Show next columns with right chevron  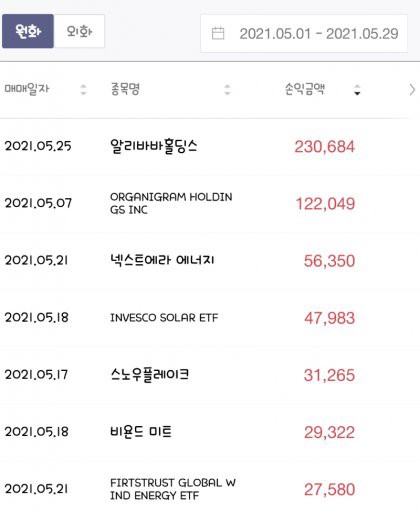(x=412, y=90)
